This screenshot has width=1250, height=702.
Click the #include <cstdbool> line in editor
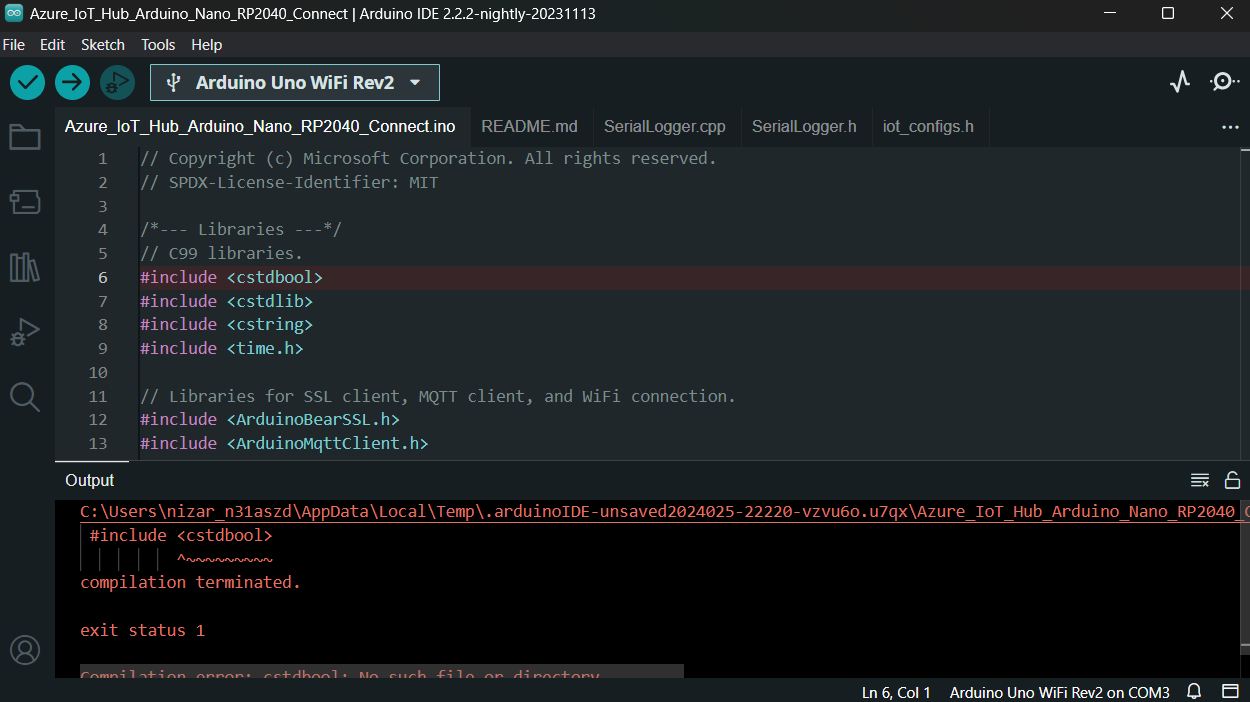231,277
